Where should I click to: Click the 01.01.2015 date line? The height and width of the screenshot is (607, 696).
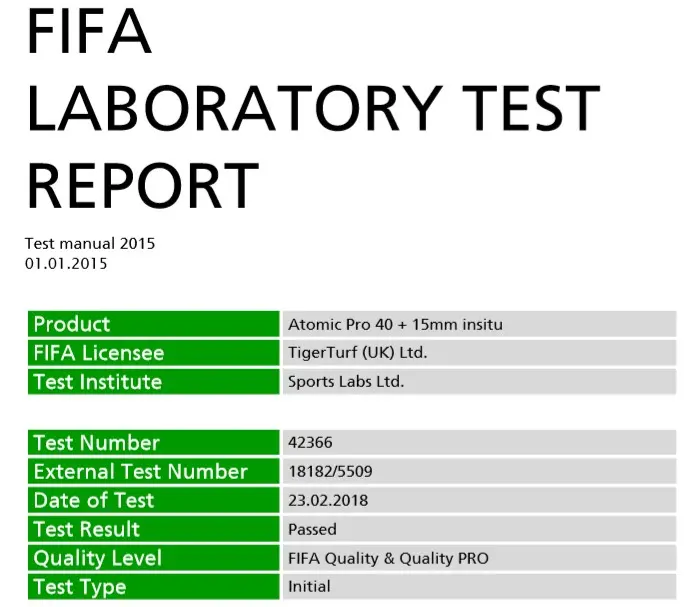(66, 264)
